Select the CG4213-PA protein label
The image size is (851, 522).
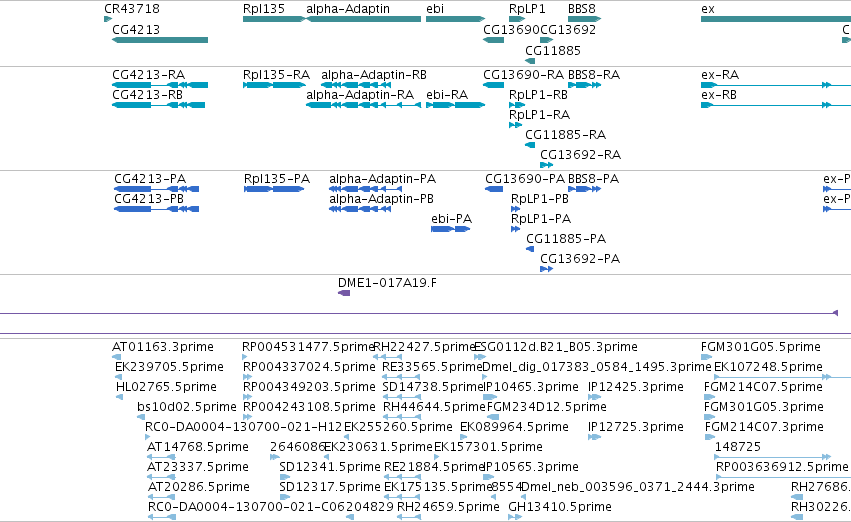[150, 179]
